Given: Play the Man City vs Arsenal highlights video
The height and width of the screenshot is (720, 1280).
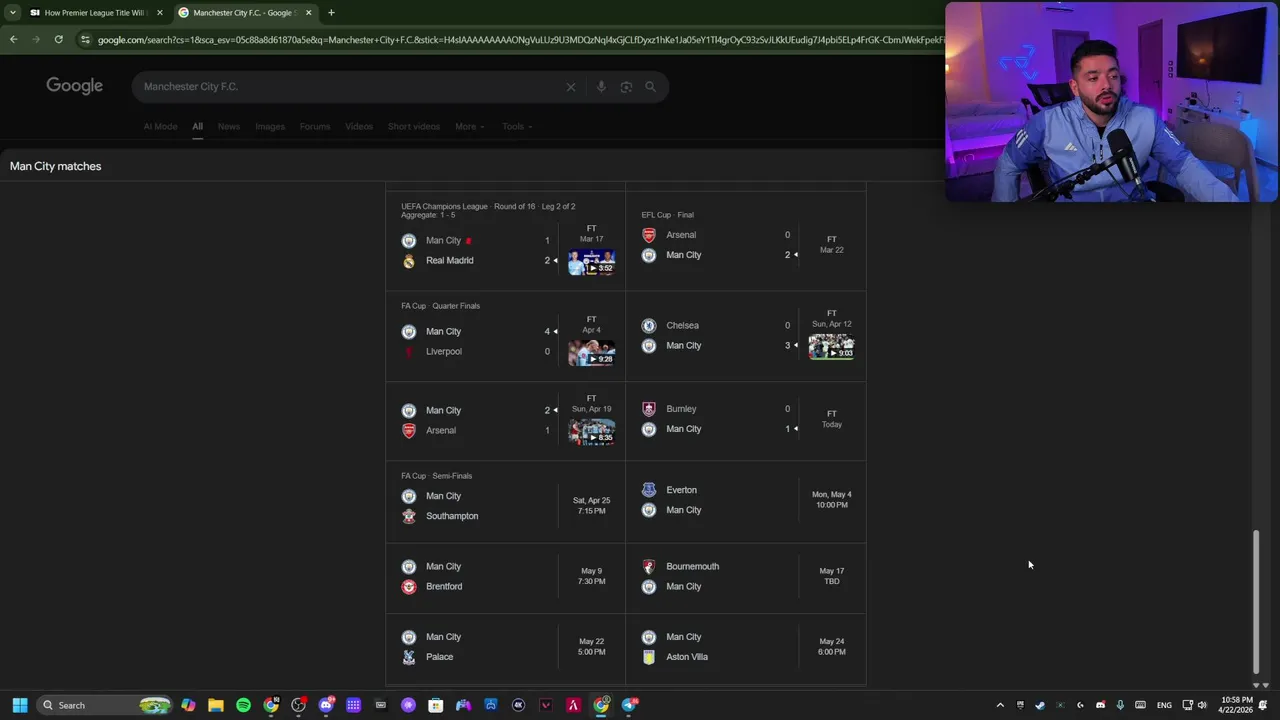Looking at the screenshot, I should click(x=591, y=431).
